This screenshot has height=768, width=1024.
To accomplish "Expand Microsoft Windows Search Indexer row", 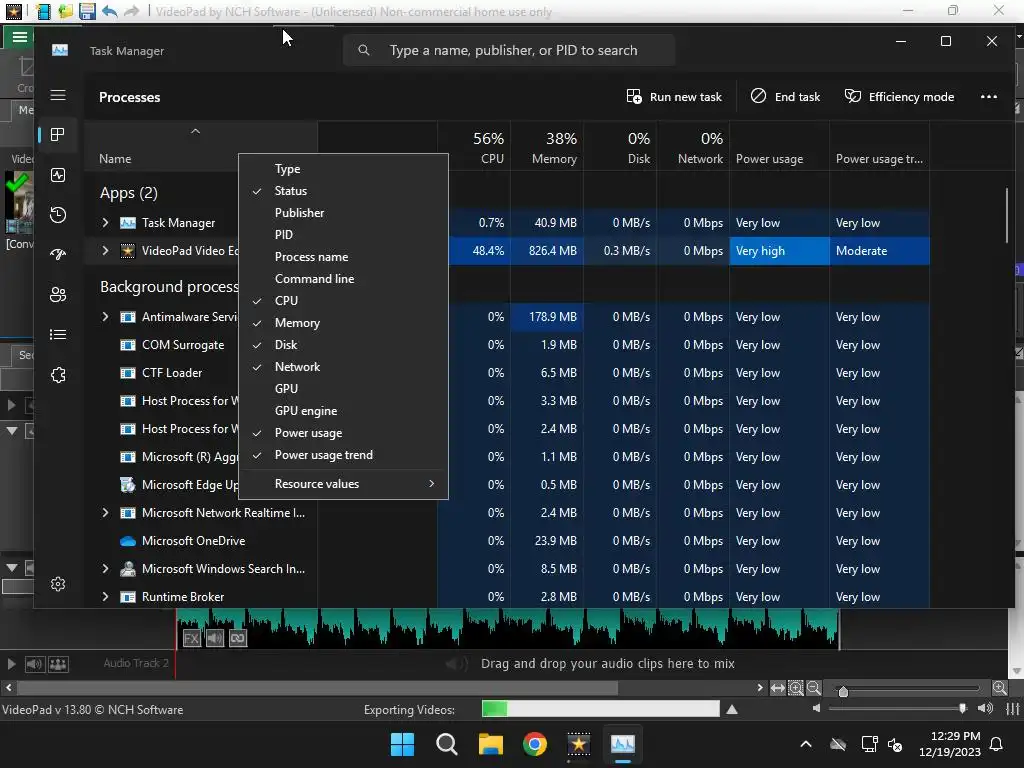I will [x=105, y=569].
